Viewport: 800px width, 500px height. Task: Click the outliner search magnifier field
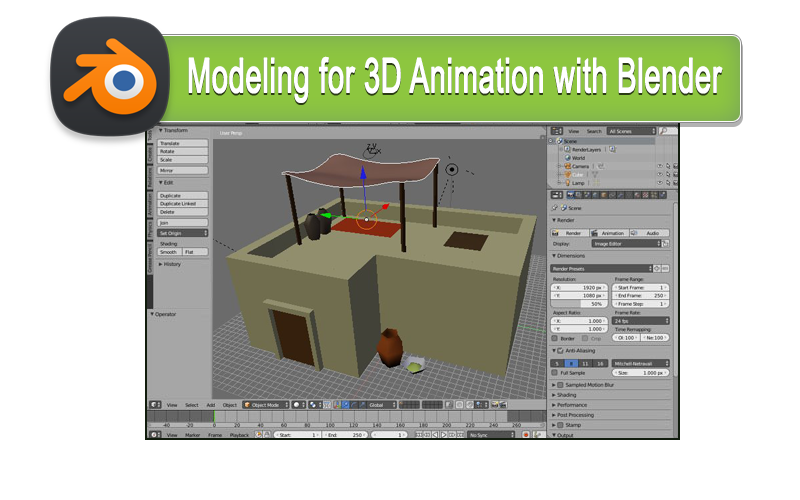pos(668,131)
